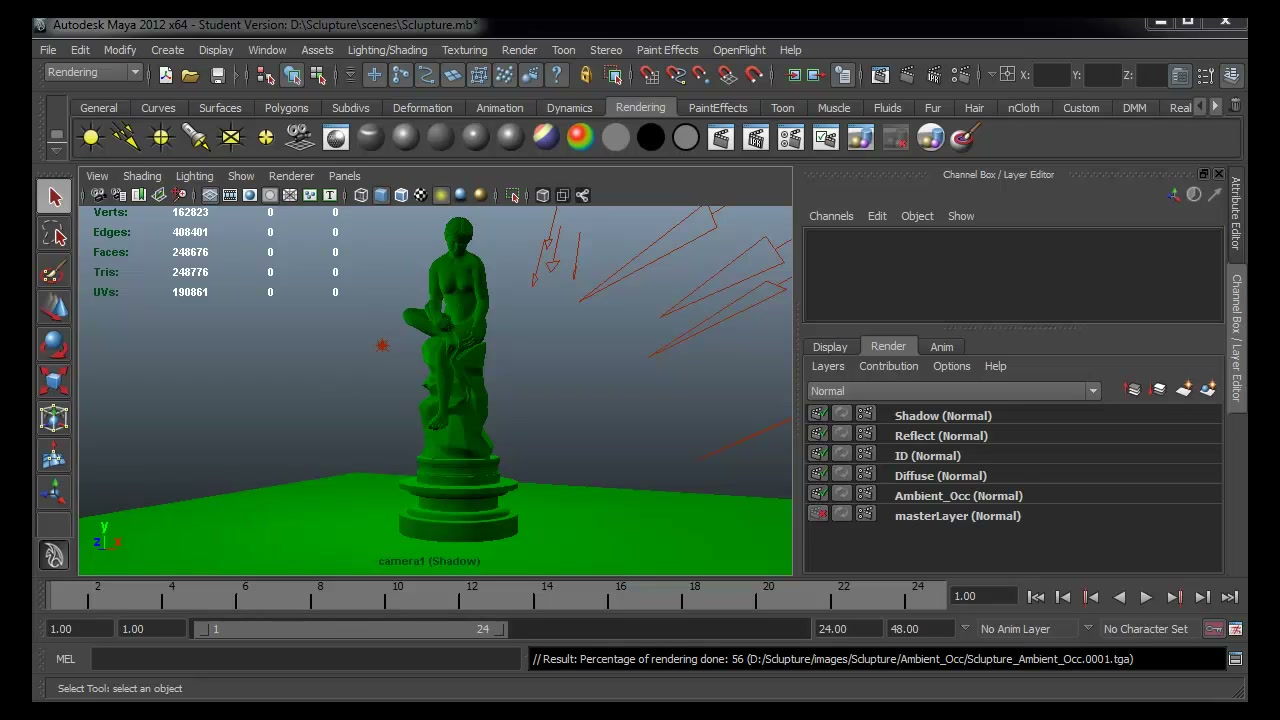Toggle renderable flag on masterLayer
Viewport: 1280px width, 720px height.
point(819,515)
